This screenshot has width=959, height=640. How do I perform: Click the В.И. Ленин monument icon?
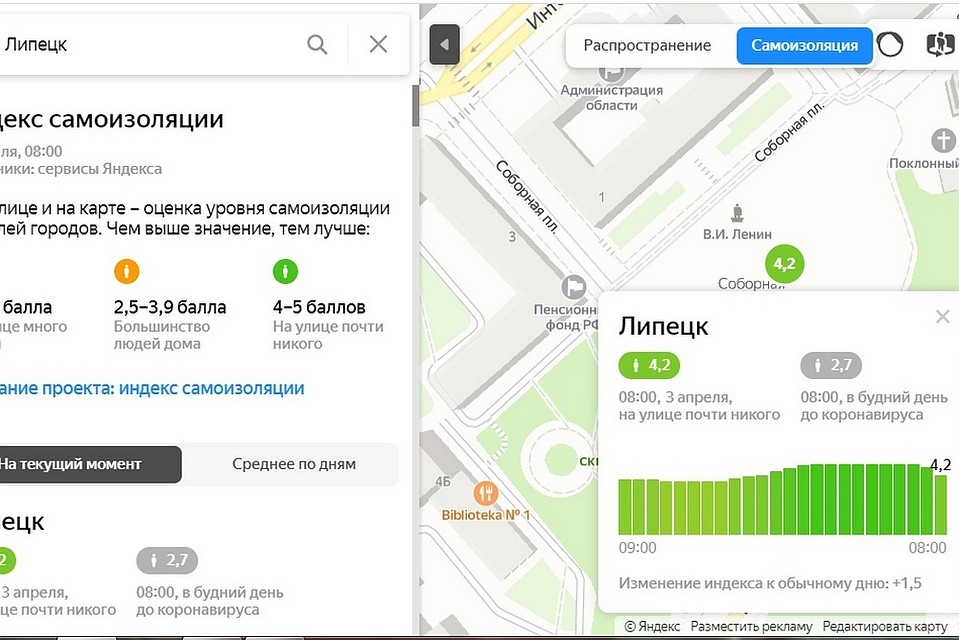[737, 214]
